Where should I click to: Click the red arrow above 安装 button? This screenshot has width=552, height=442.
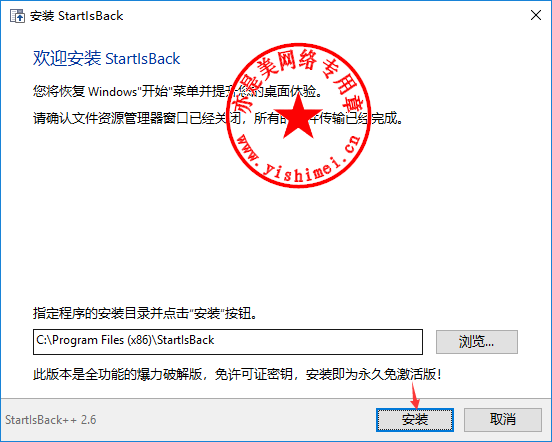click(x=415, y=395)
